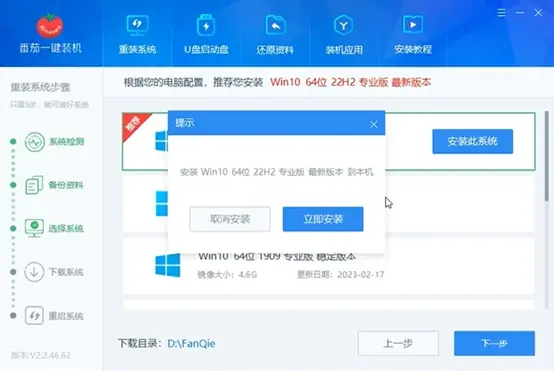The image size is (554, 371).
Task: Go to 装机应用 tab
Action: click(x=344, y=34)
